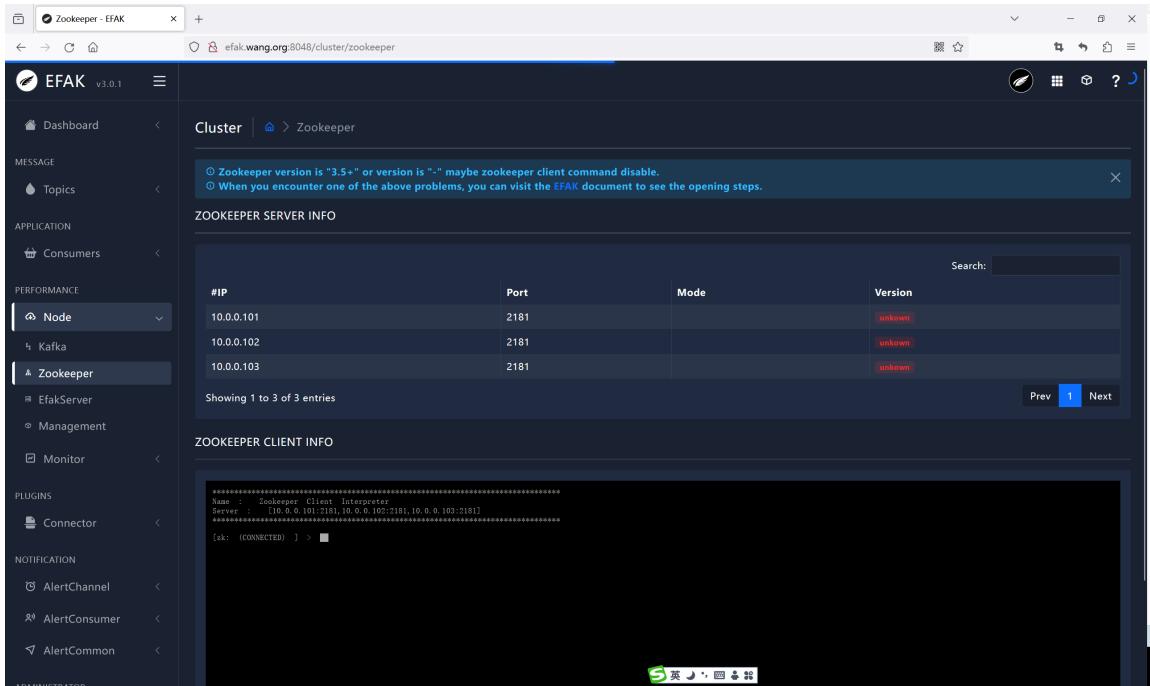Image resolution: width=1150 pixels, height=686 pixels.
Task: Click the EFAK feather logo in sidebar
Action: (x=27, y=81)
